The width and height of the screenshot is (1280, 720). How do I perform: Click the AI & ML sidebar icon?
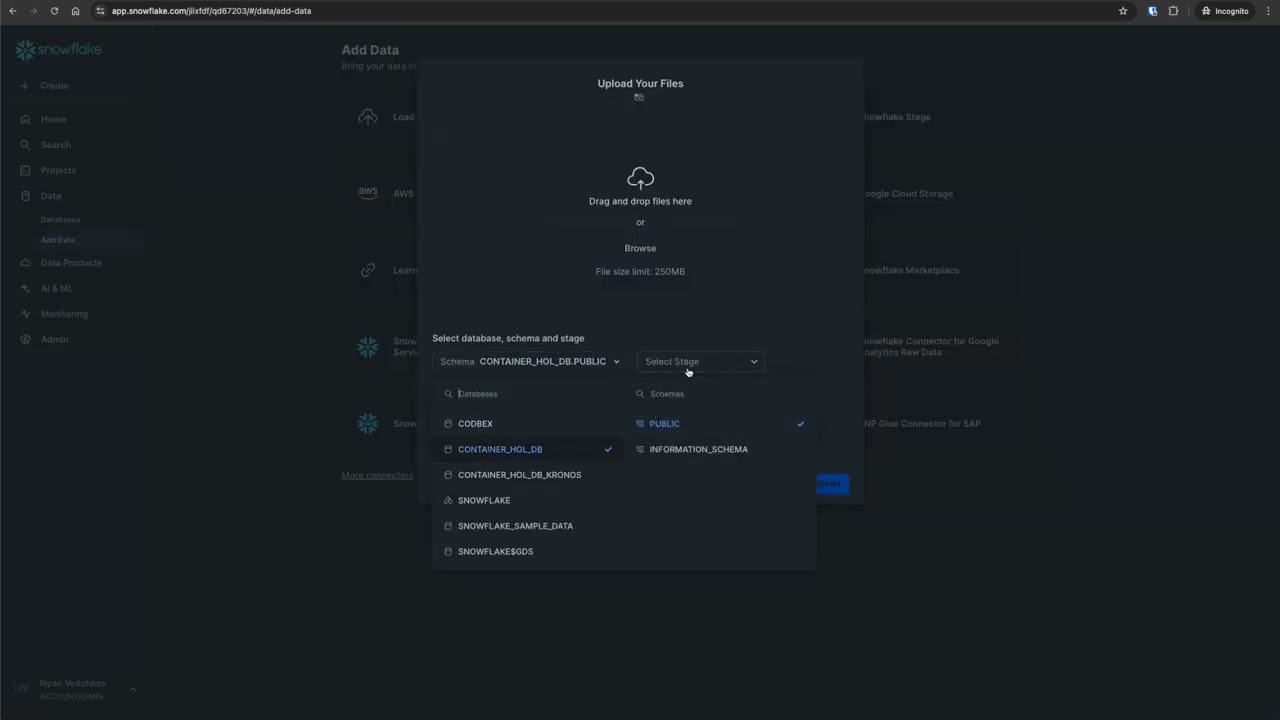[26, 288]
